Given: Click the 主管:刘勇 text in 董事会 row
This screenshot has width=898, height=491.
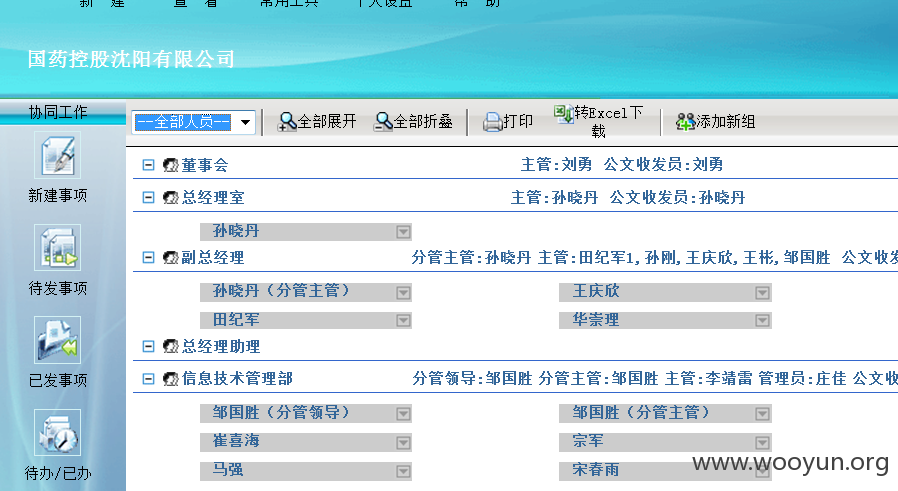Looking at the screenshot, I should pyautogui.click(x=556, y=165).
